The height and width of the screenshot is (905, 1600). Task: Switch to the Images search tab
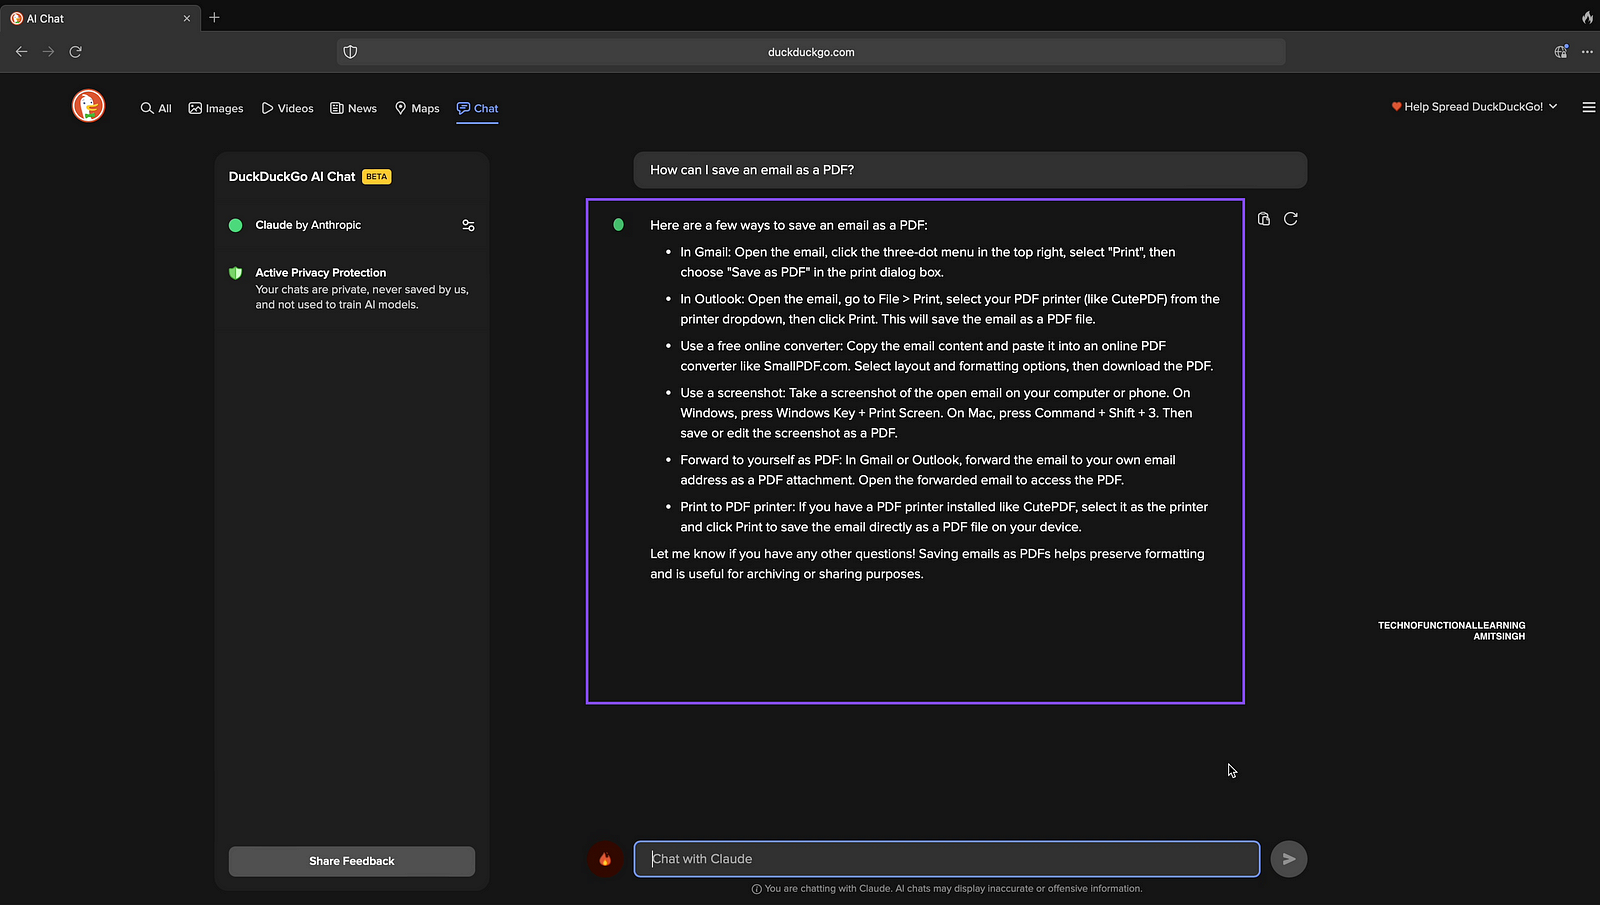click(216, 108)
